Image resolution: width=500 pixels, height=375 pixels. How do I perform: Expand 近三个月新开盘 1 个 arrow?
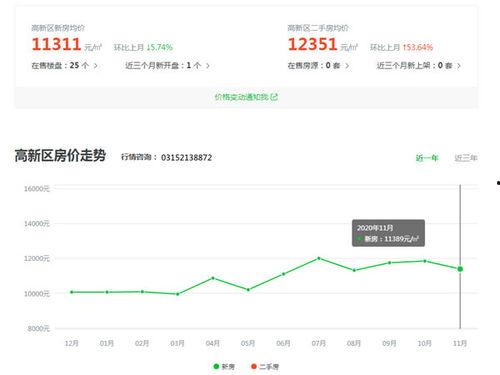click(x=208, y=66)
